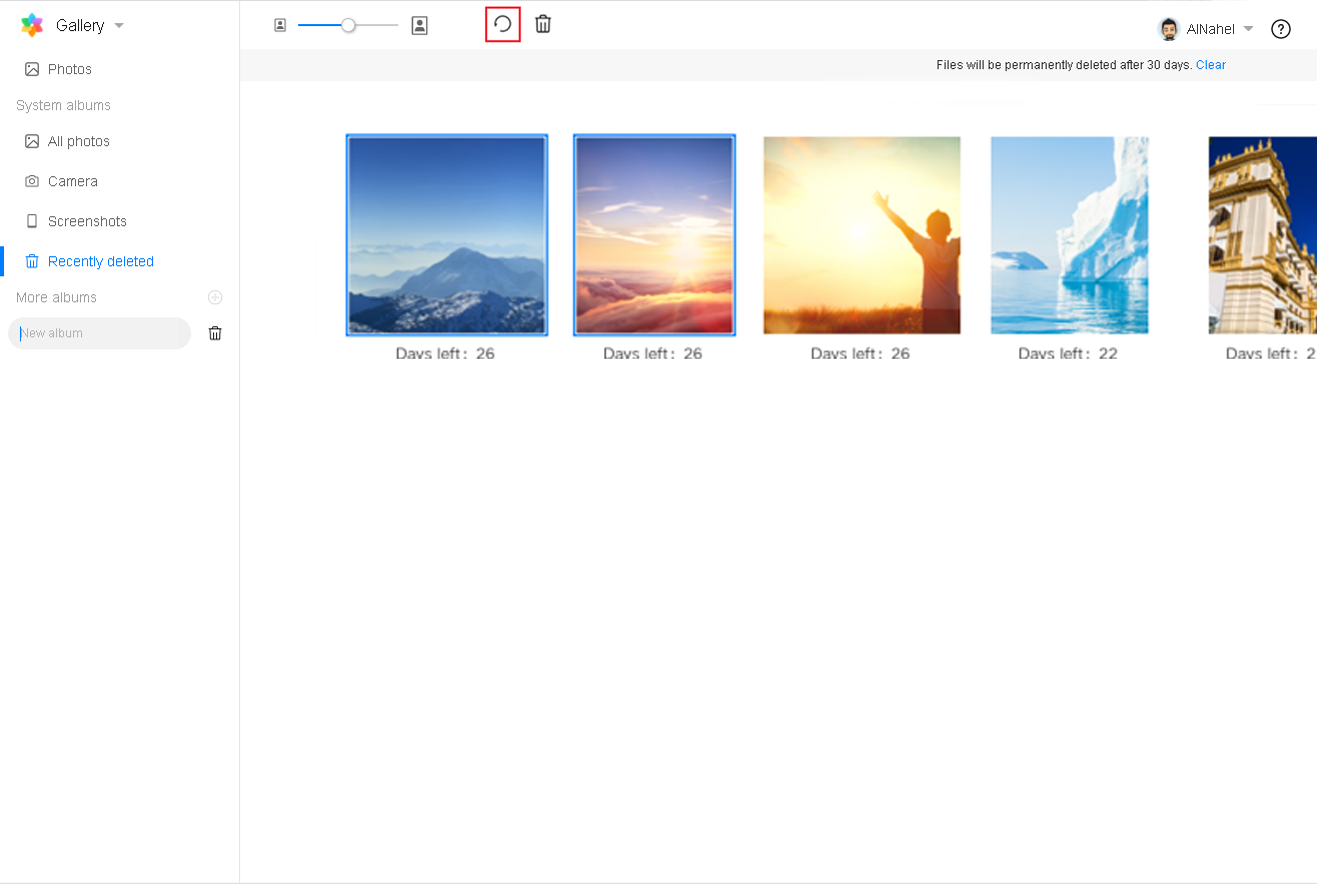The width and height of the screenshot is (1317, 889).
Task: Open the help question mark icon
Action: click(x=1281, y=29)
